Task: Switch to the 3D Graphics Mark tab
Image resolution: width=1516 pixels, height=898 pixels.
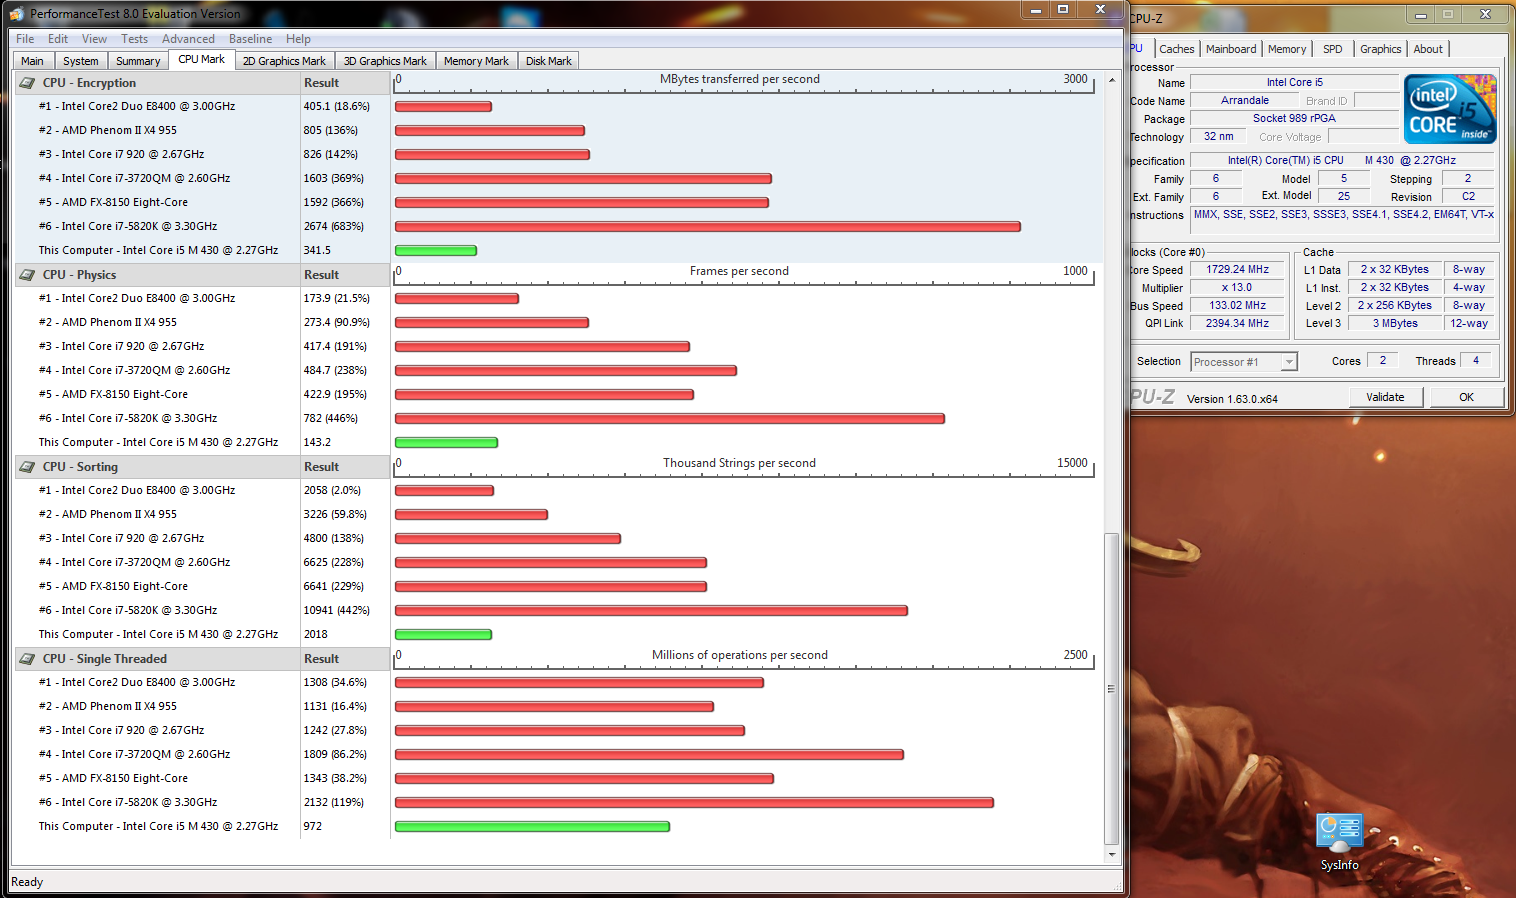Action: tap(385, 61)
